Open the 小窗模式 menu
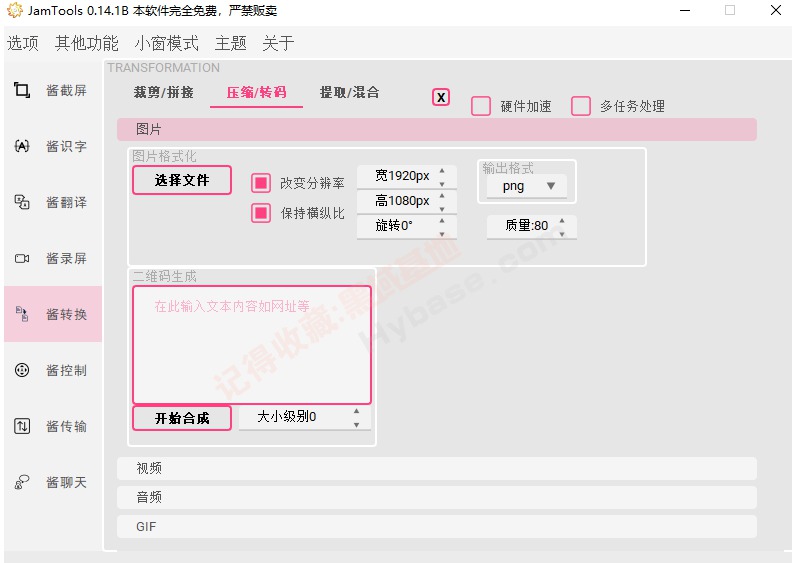 tap(167, 43)
